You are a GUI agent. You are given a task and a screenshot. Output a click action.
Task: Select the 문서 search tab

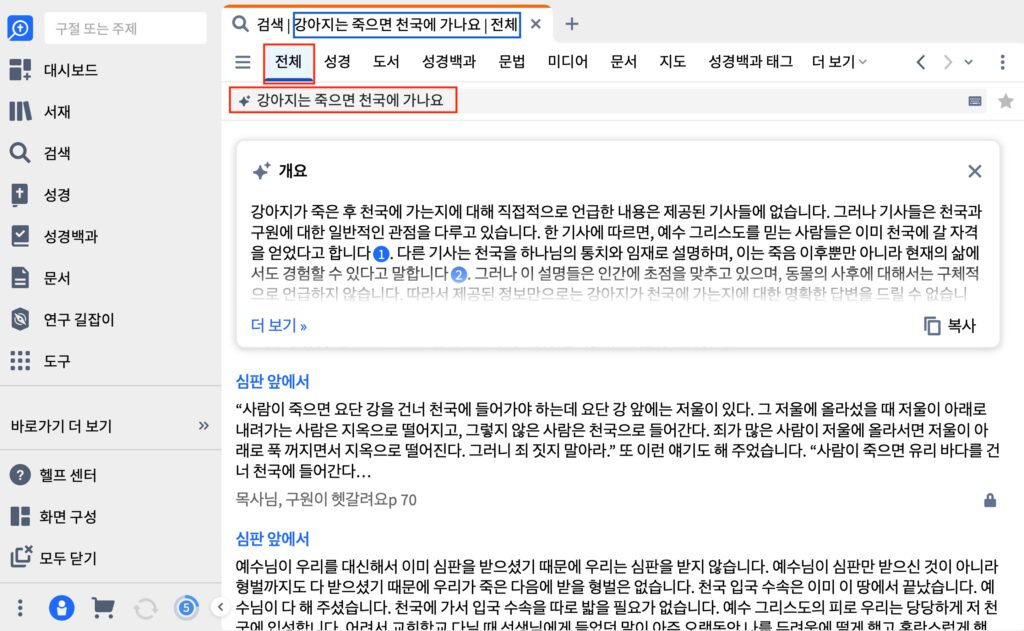623,62
